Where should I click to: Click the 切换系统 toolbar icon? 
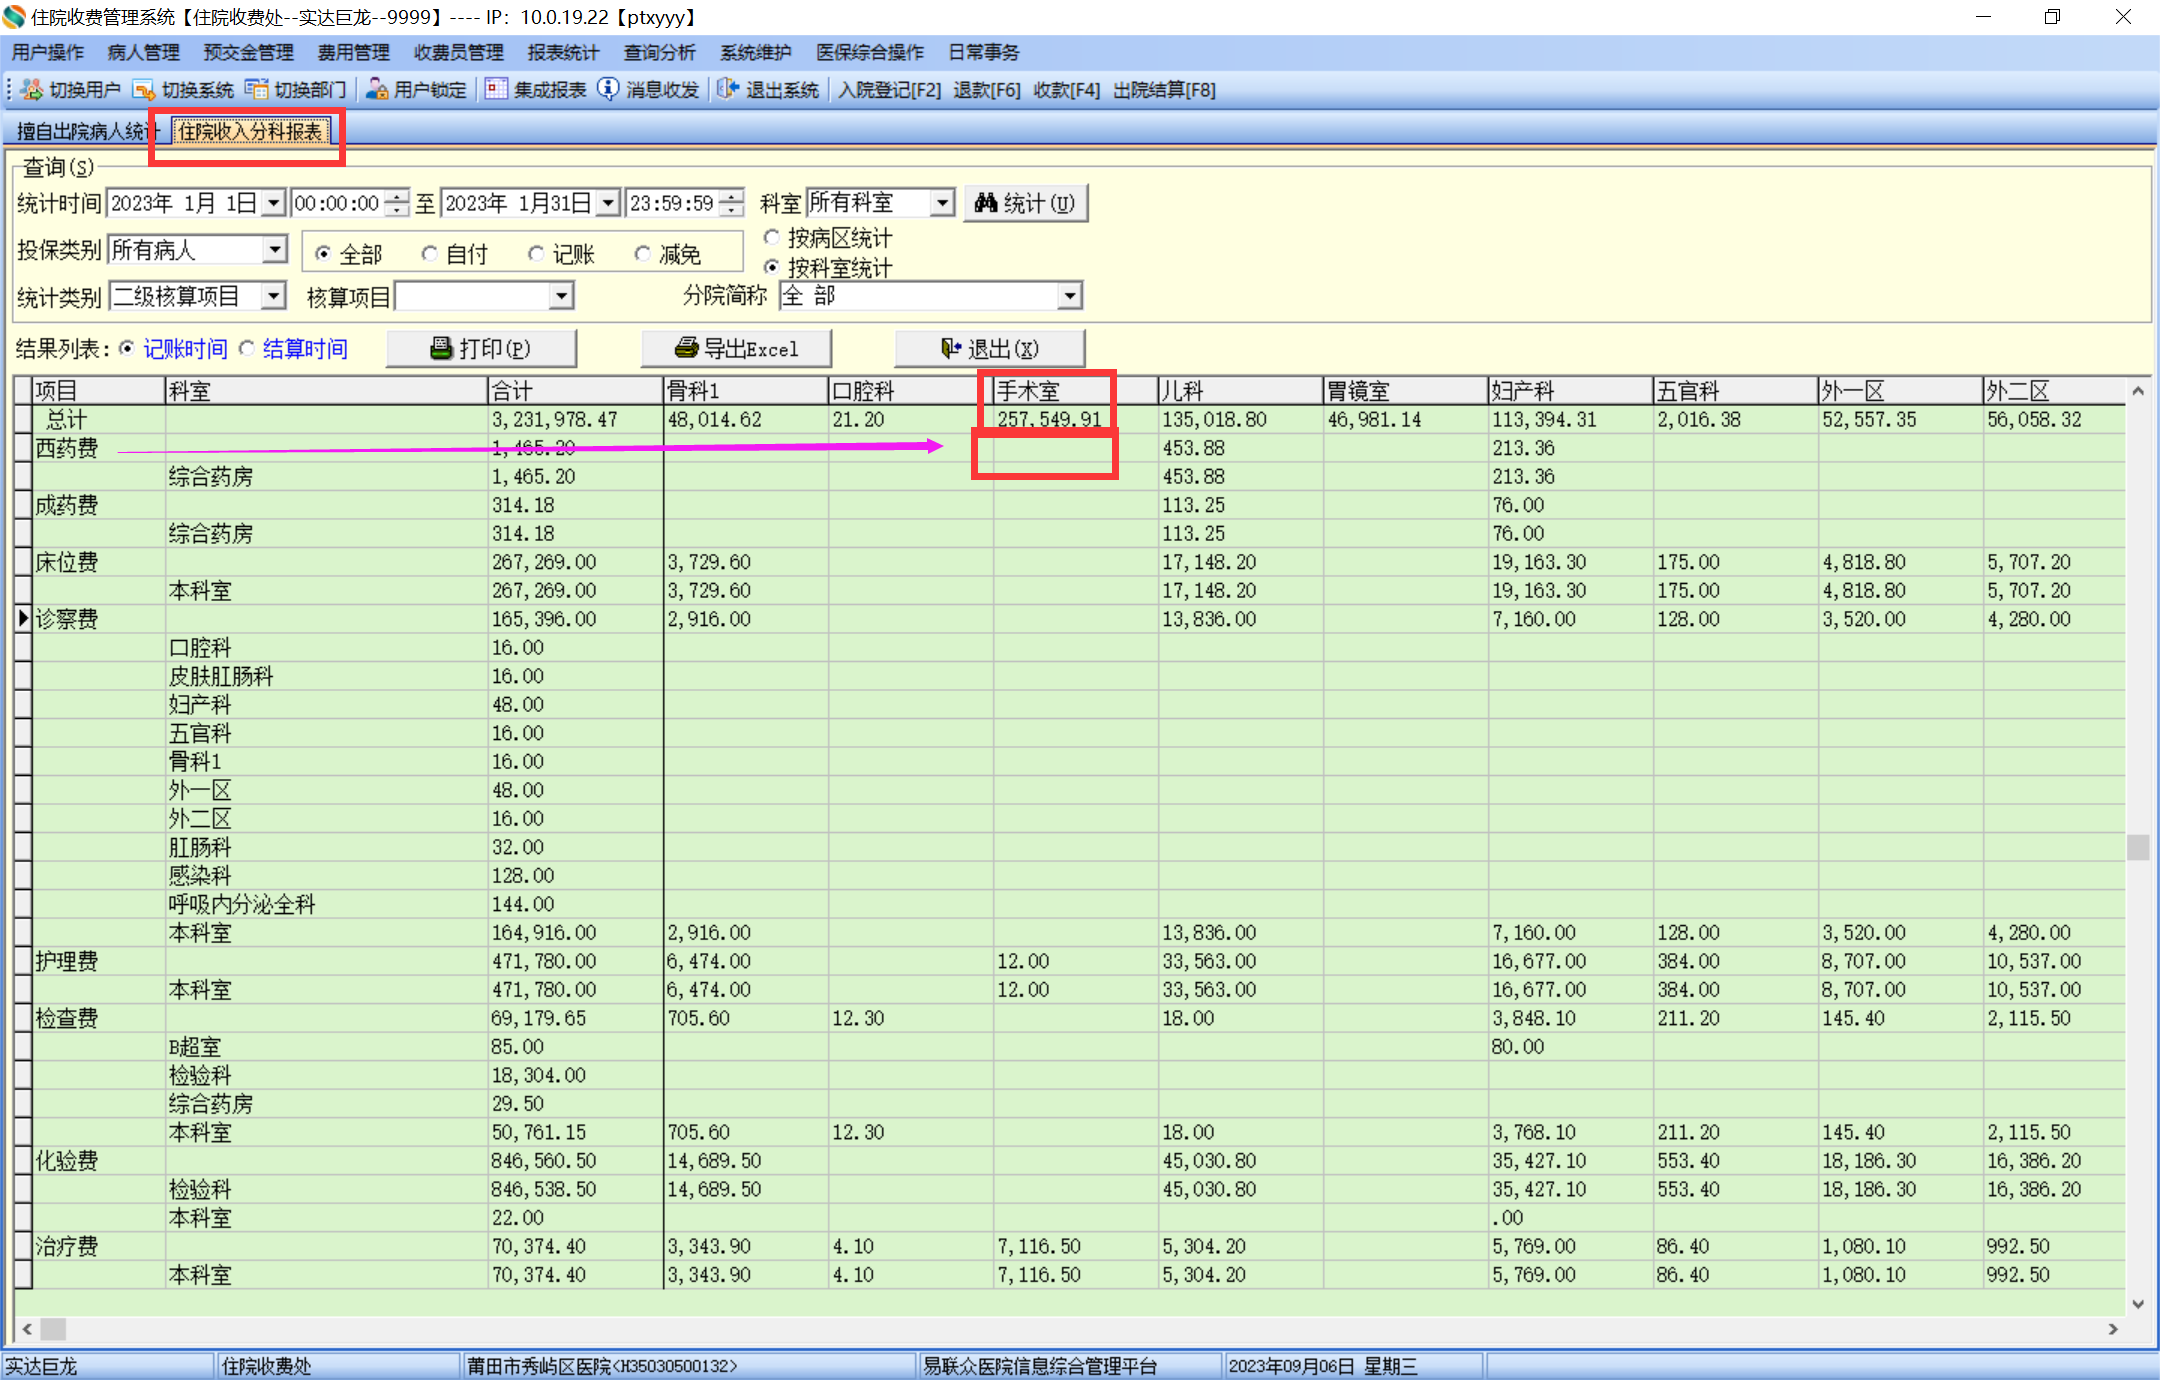point(144,90)
